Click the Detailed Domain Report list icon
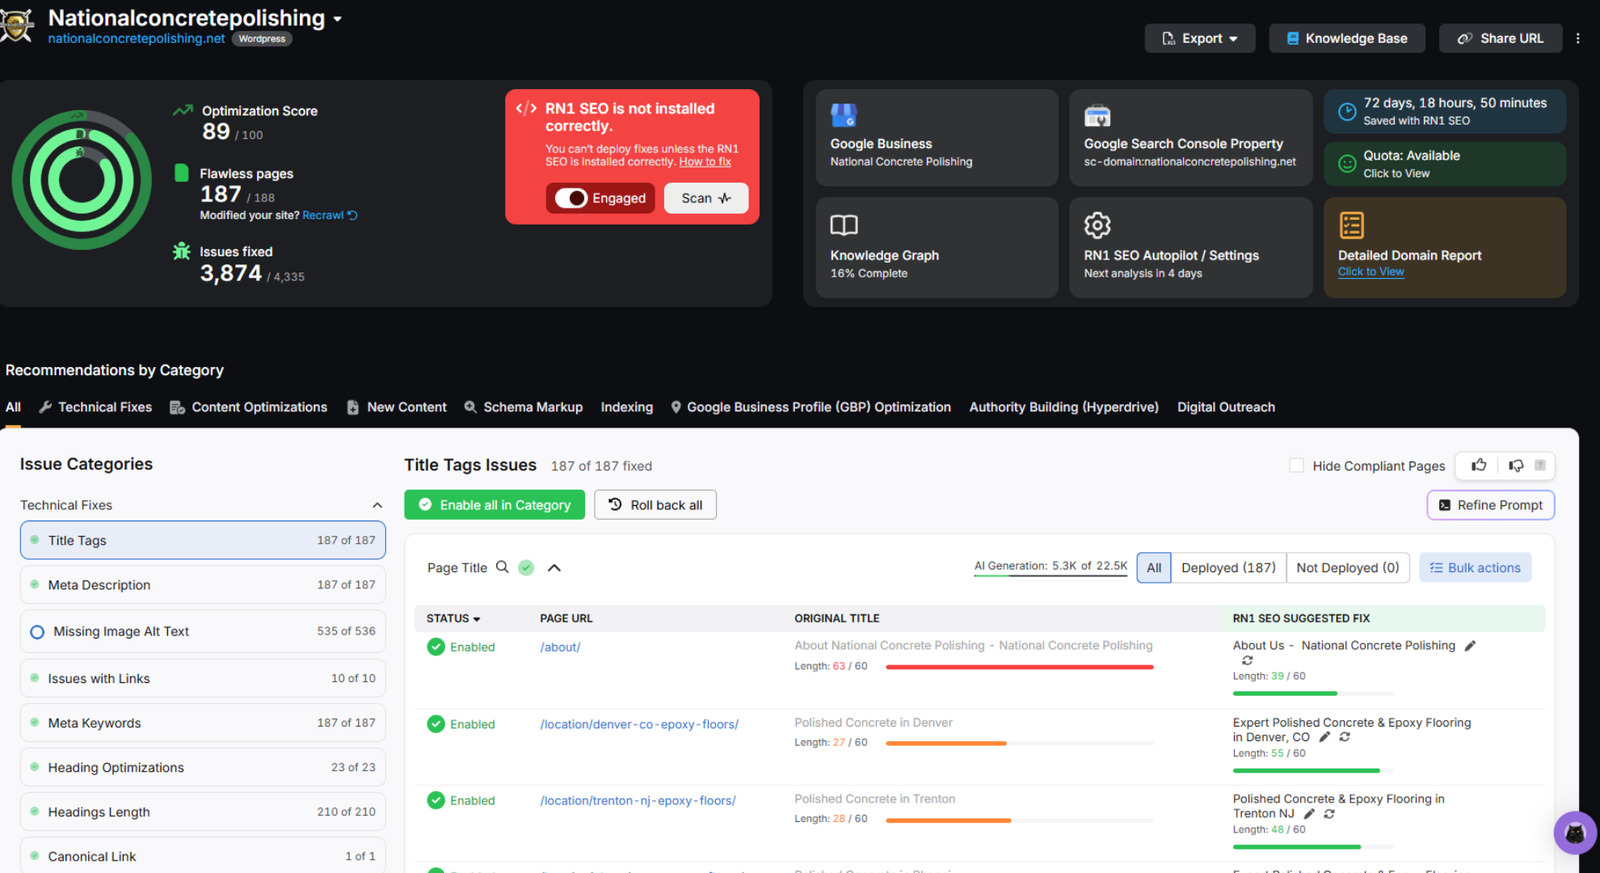 1351,225
